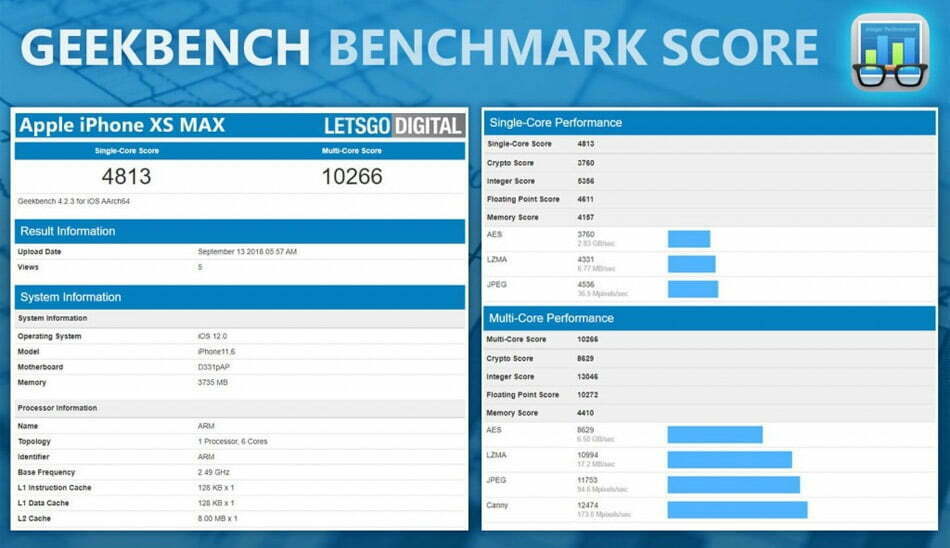Select Memory Score 4410 in multi-core section
This screenshot has width=950, height=548.
click(x=586, y=413)
